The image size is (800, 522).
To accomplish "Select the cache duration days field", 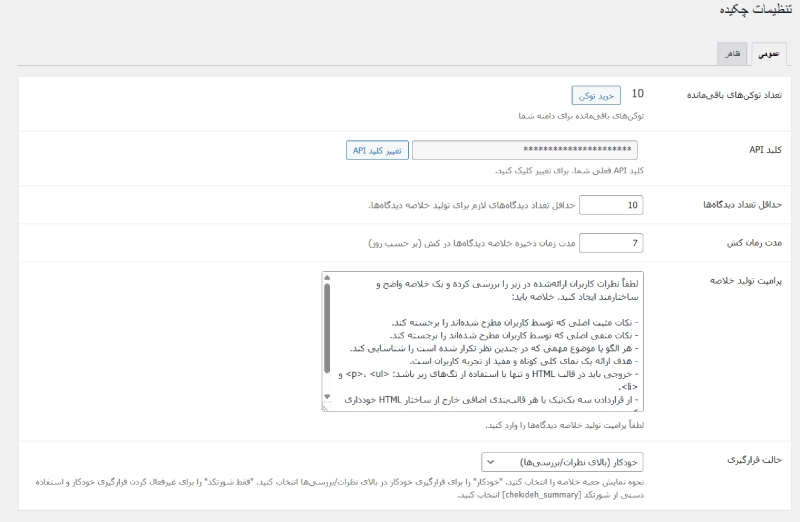I will [x=611, y=242].
